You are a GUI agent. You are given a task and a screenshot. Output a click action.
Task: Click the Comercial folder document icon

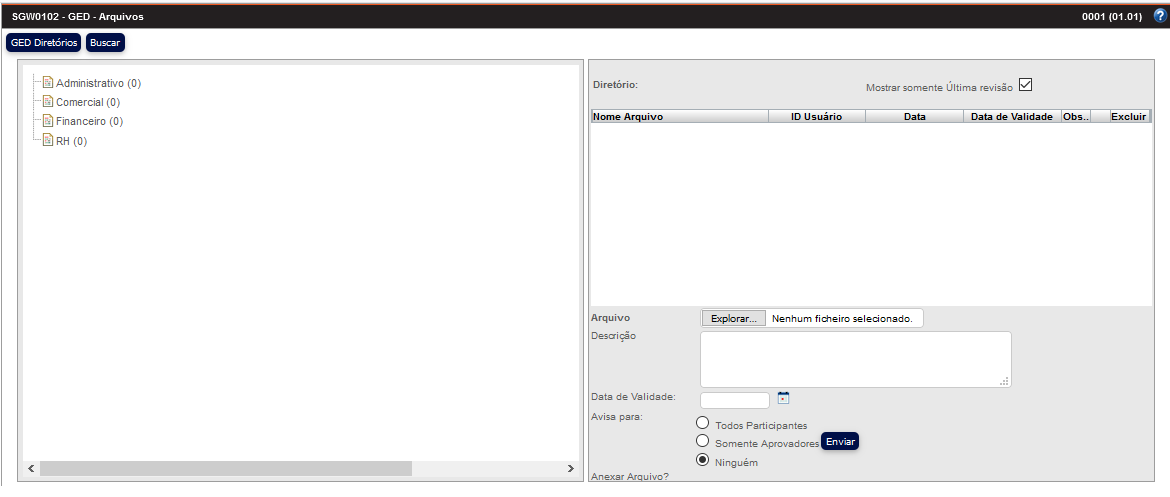(47, 102)
